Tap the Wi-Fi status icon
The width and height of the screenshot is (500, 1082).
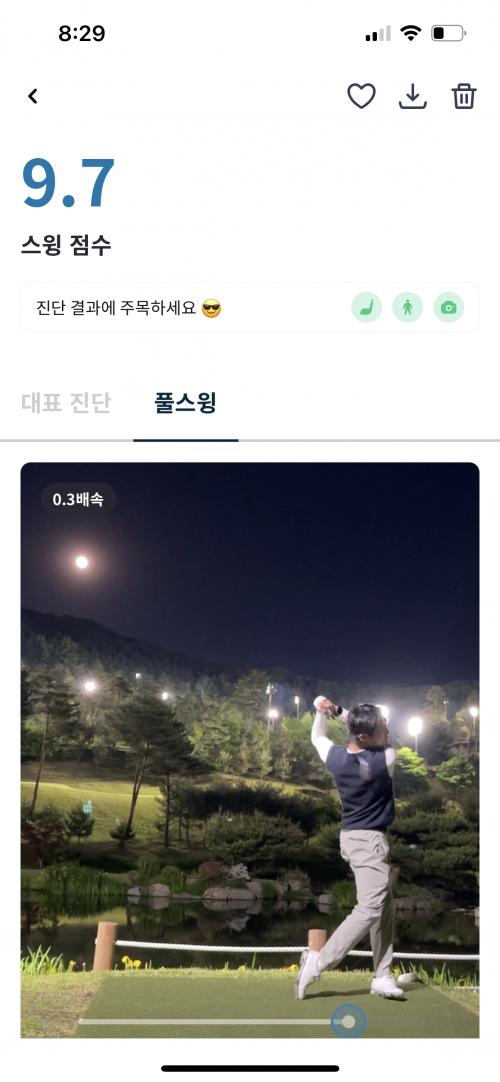coord(411,32)
